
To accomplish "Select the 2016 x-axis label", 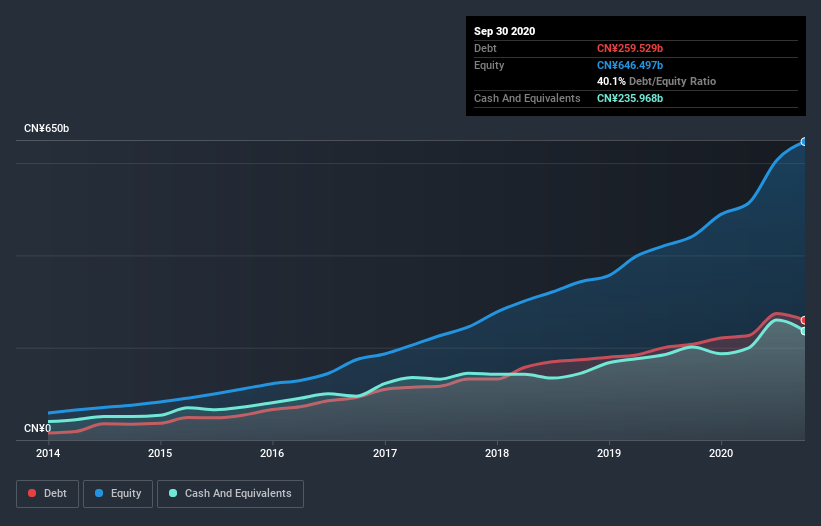I will pos(272,453).
